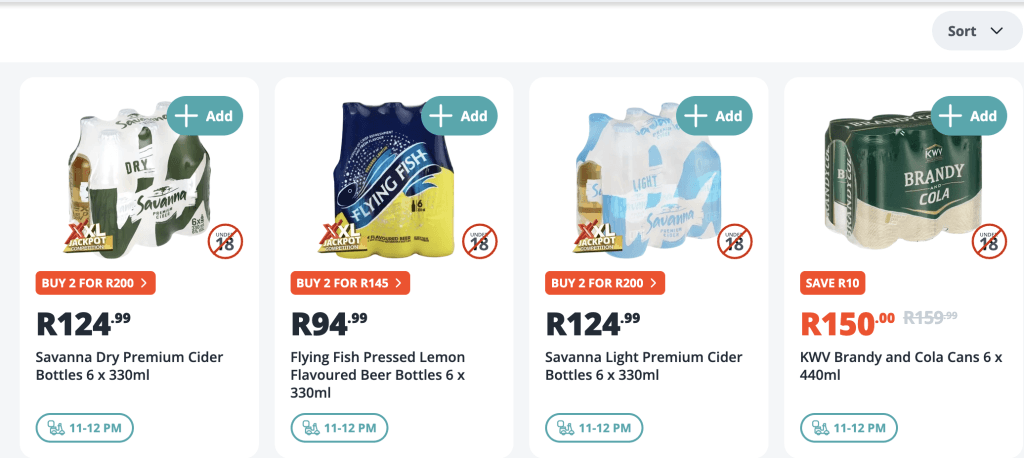Screen dimensions: 1024x458
Task: Add KWV Brandy and Cola cans to cart
Action: (968, 116)
